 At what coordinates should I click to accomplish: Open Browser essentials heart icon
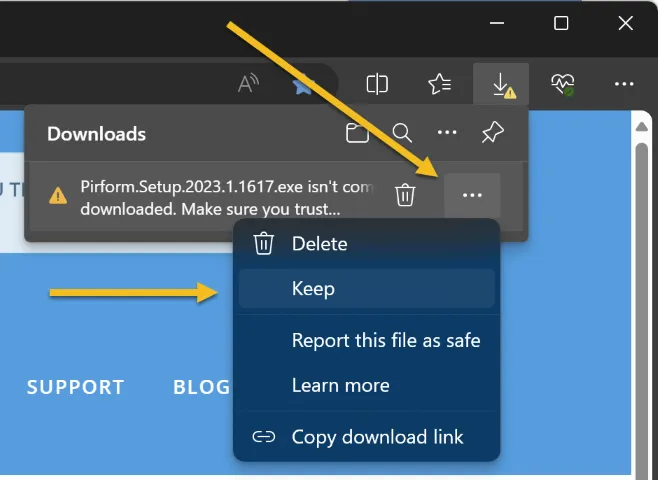[x=563, y=84]
